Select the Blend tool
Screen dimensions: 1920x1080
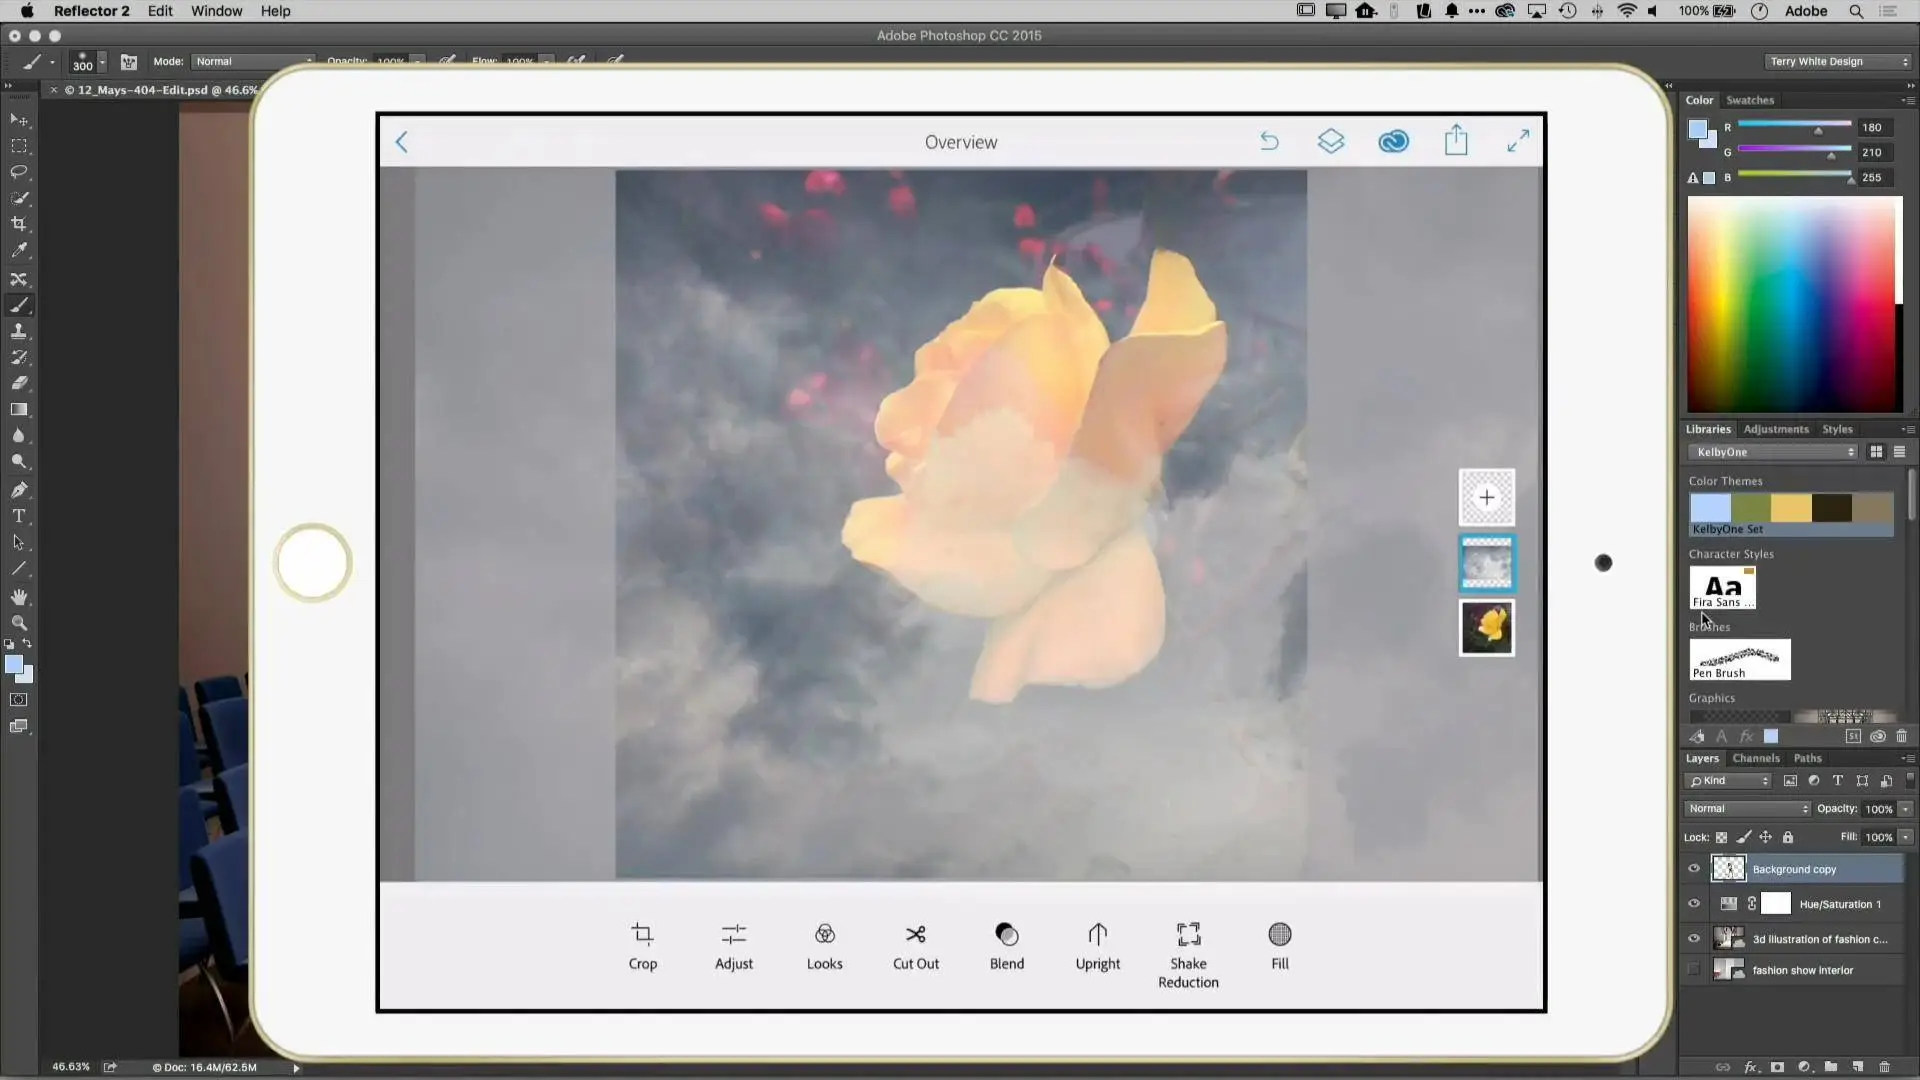(x=1006, y=945)
